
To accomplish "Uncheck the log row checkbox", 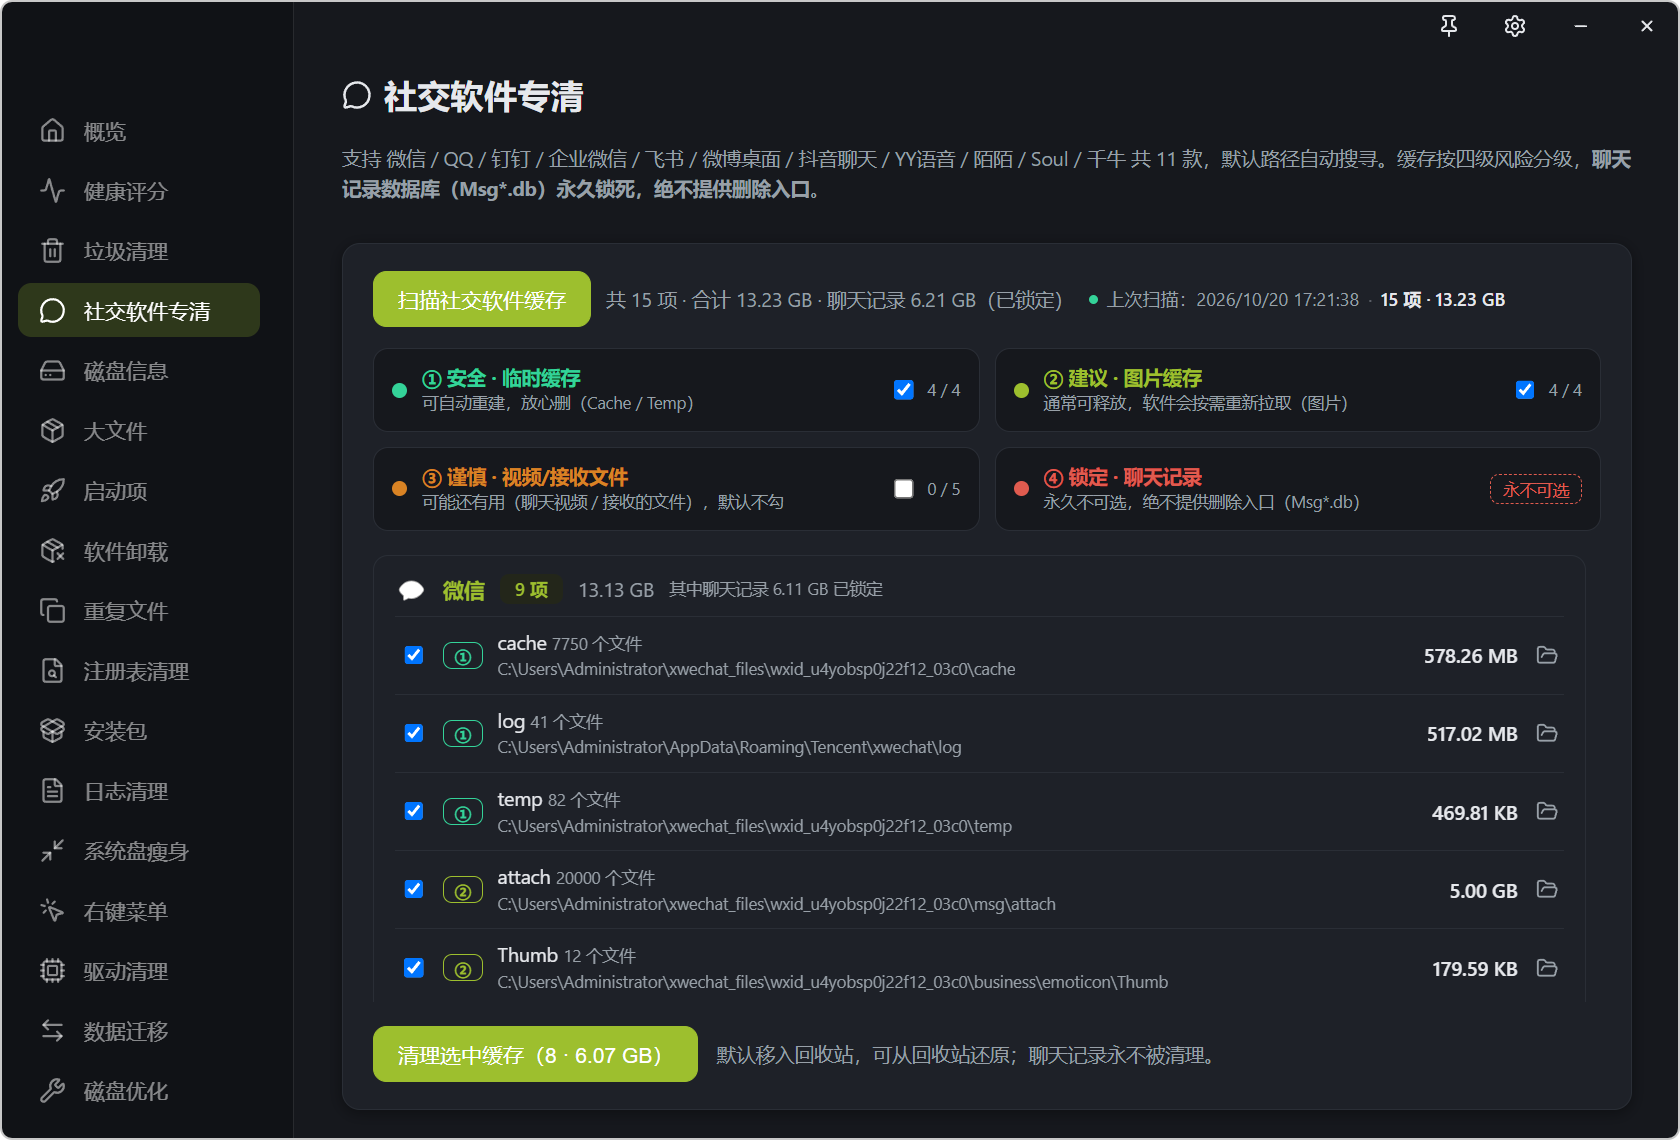I will 414,733.
